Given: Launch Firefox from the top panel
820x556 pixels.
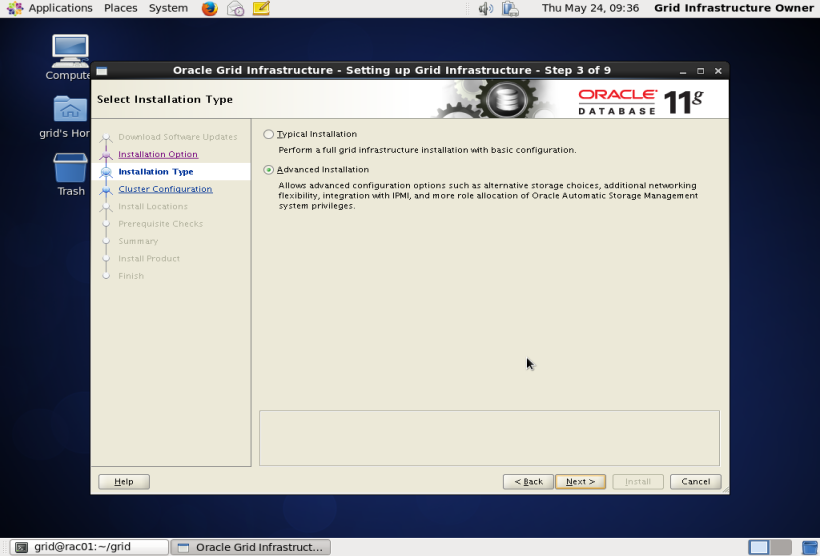Looking at the screenshot, I should click(x=210, y=8).
